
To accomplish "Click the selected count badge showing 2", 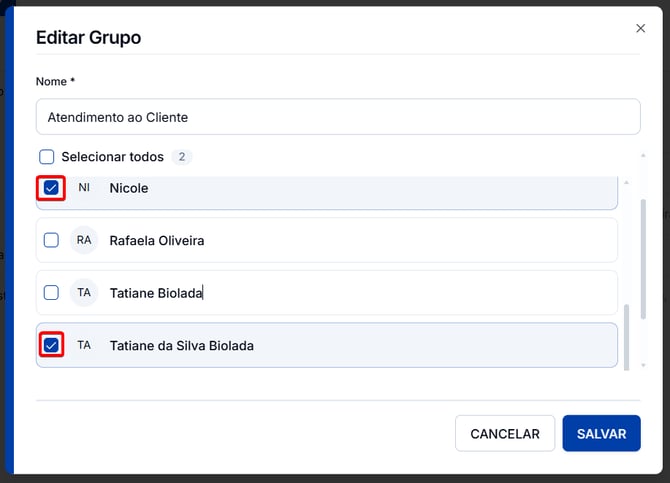I will pyautogui.click(x=182, y=157).
